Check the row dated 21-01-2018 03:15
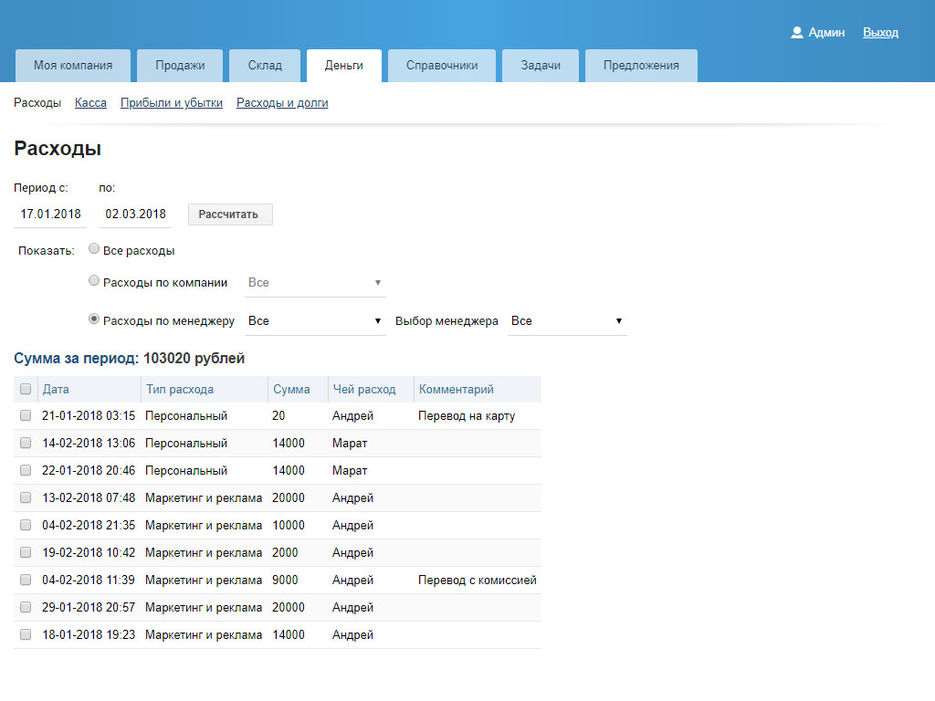This screenshot has width=935, height=701. click(x=26, y=416)
